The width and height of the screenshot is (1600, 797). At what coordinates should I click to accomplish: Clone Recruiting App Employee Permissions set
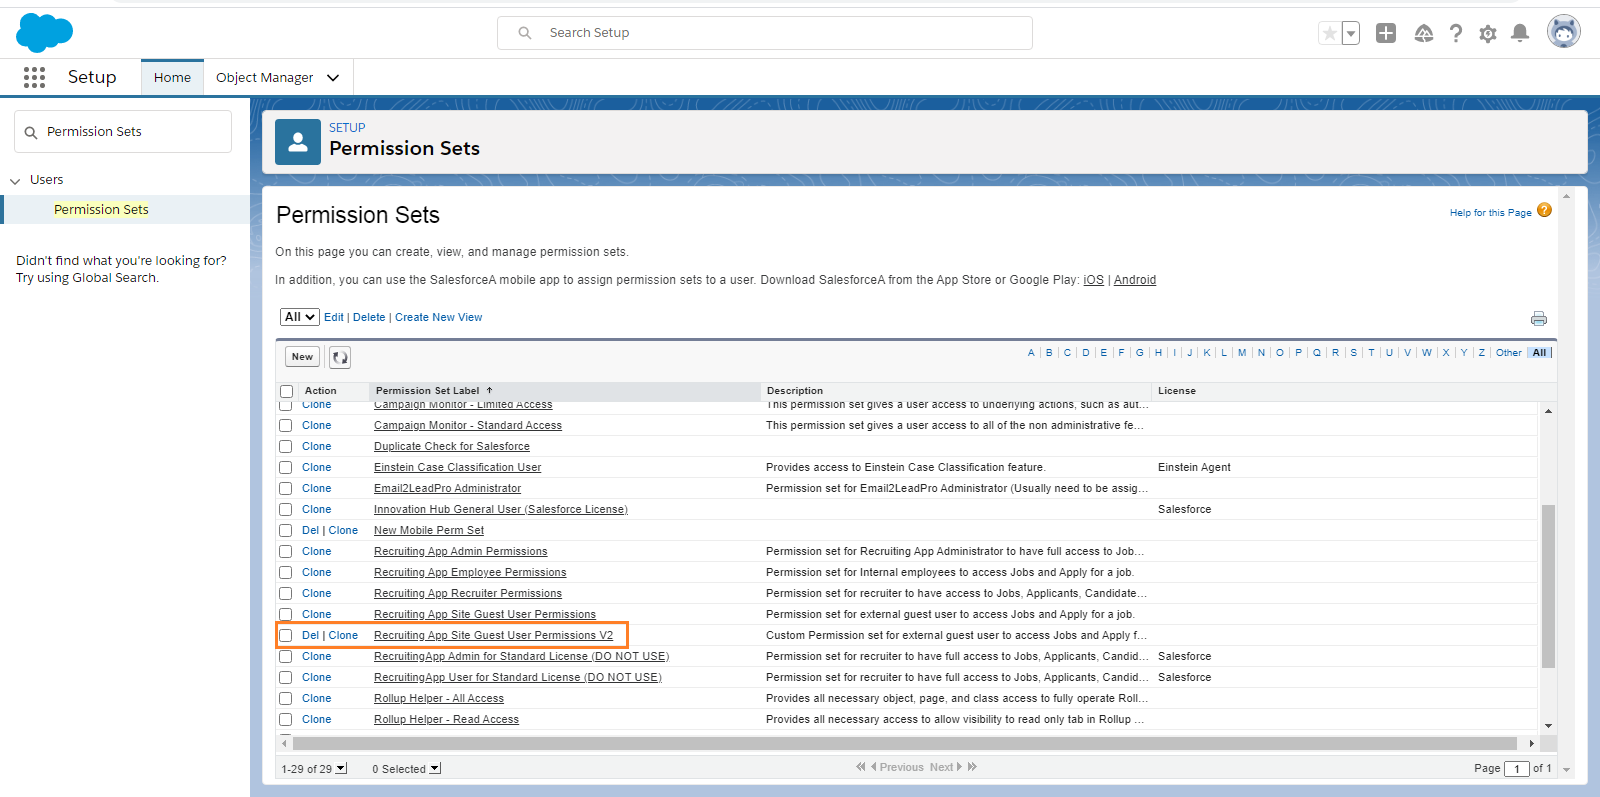(x=316, y=573)
